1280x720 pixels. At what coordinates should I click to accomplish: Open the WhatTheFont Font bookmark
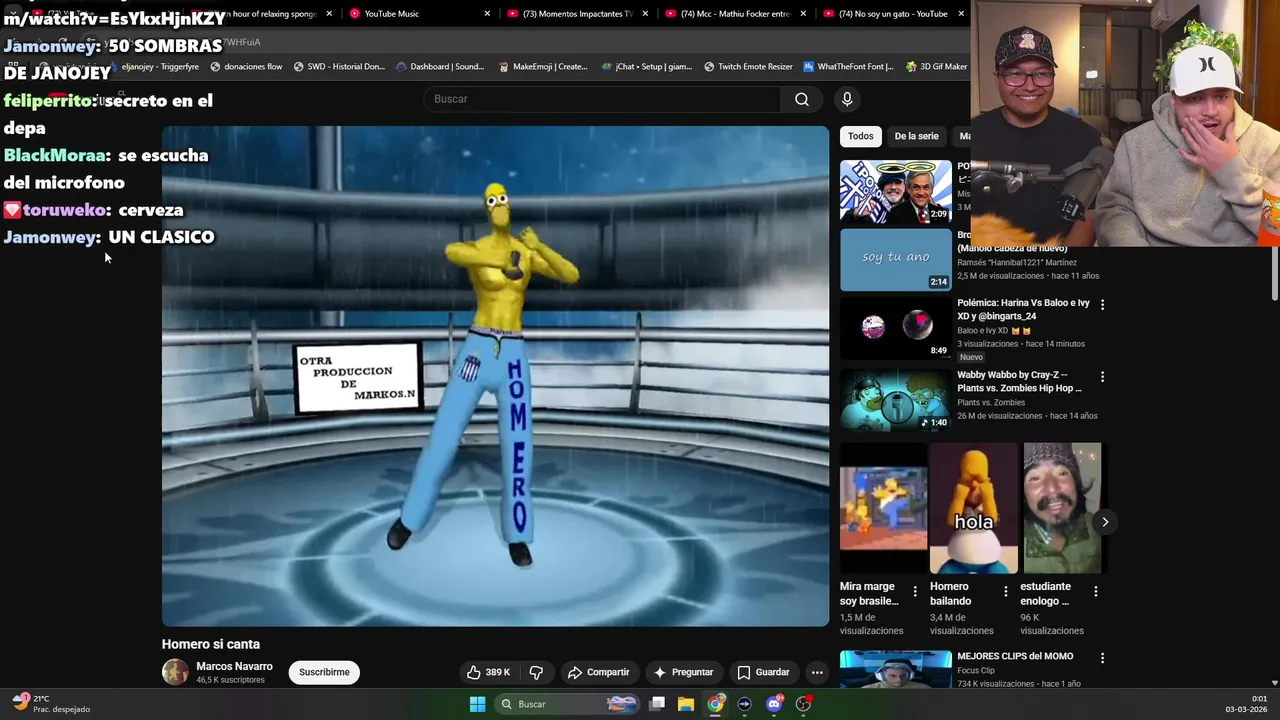click(x=848, y=67)
